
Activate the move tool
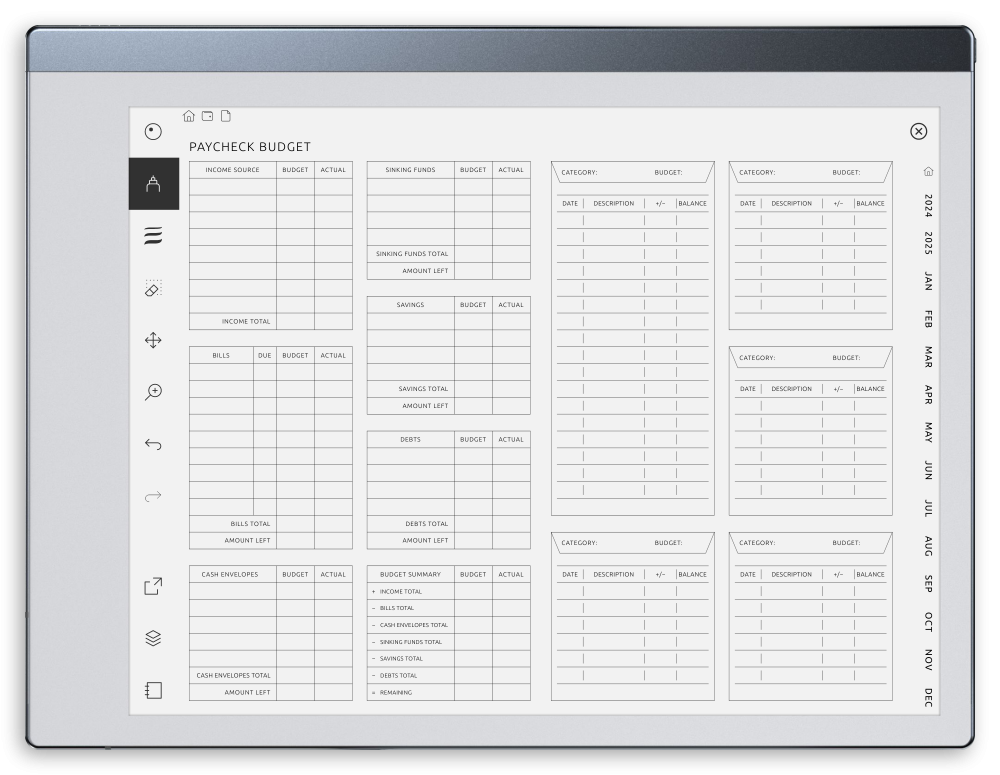(x=152, y=341)
